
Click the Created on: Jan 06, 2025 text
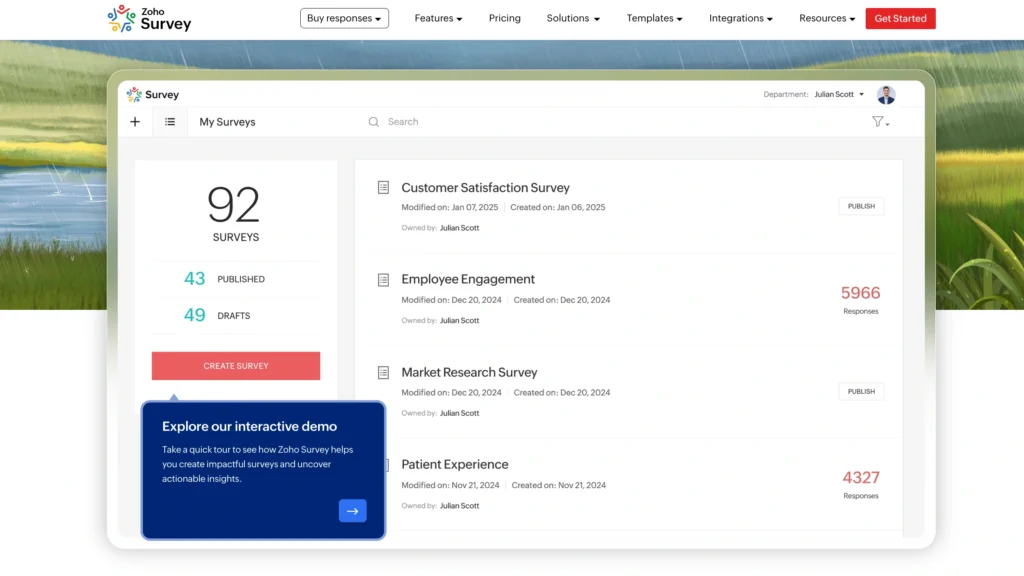click(558, 208)
